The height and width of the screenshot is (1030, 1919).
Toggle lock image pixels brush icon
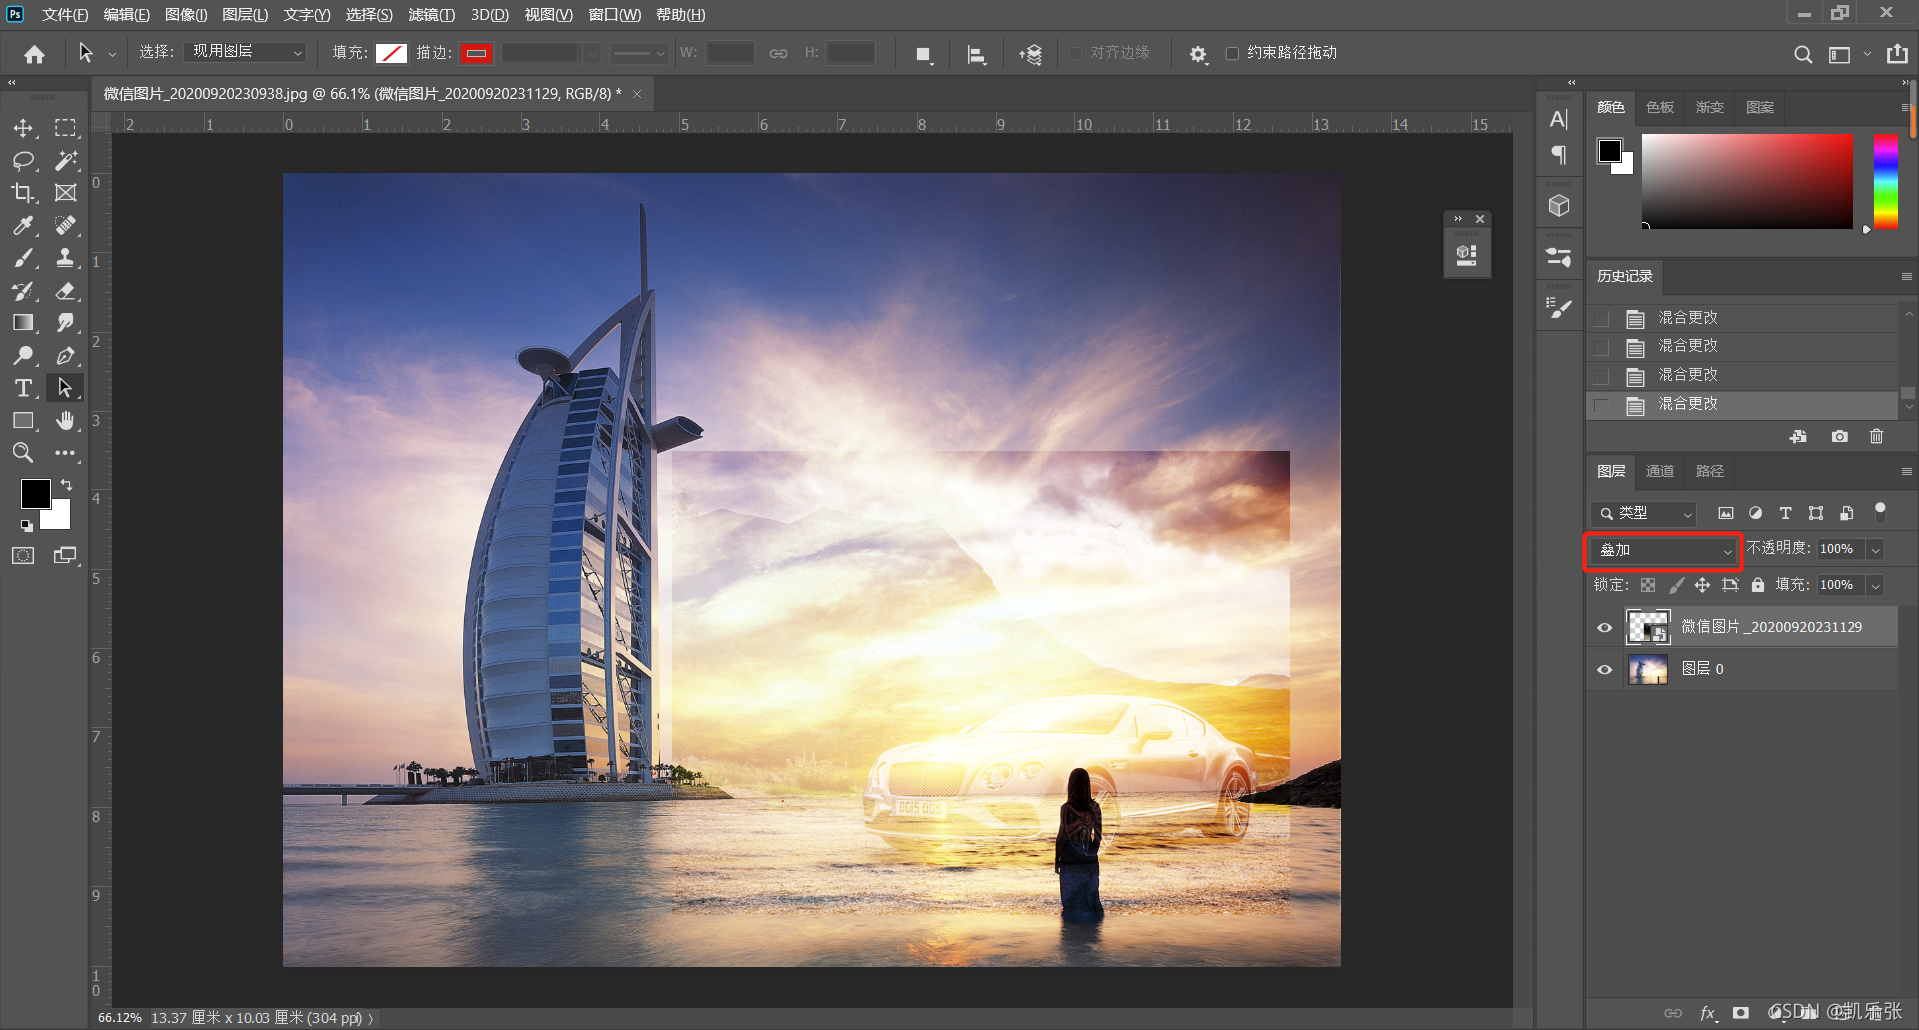[x=1676, y=585]
